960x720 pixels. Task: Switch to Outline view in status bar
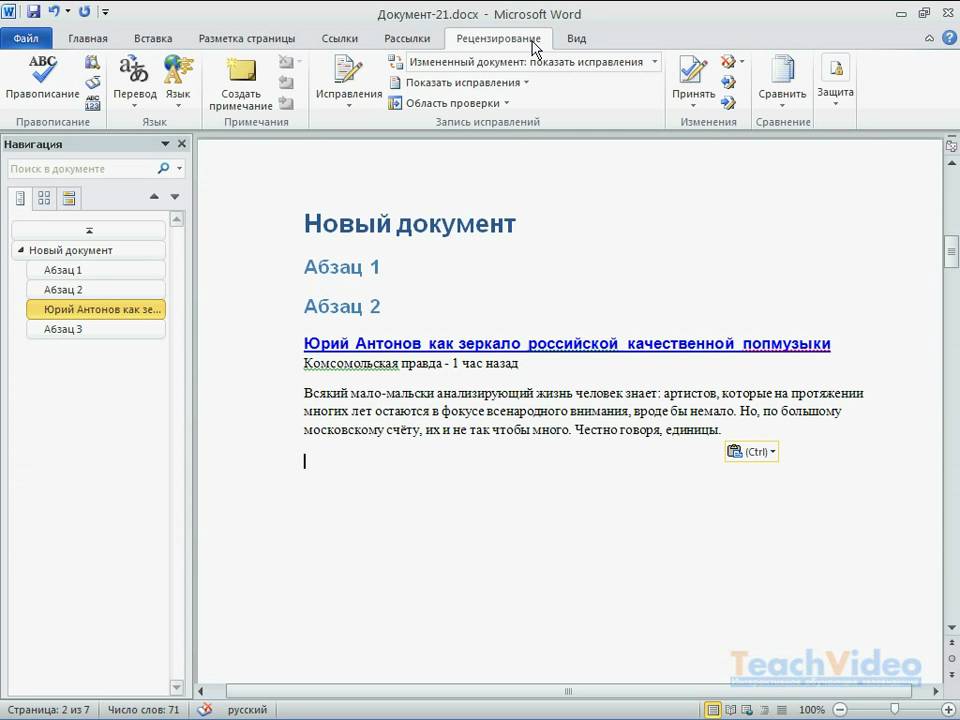pyautogui.click(x=765, y=710)
